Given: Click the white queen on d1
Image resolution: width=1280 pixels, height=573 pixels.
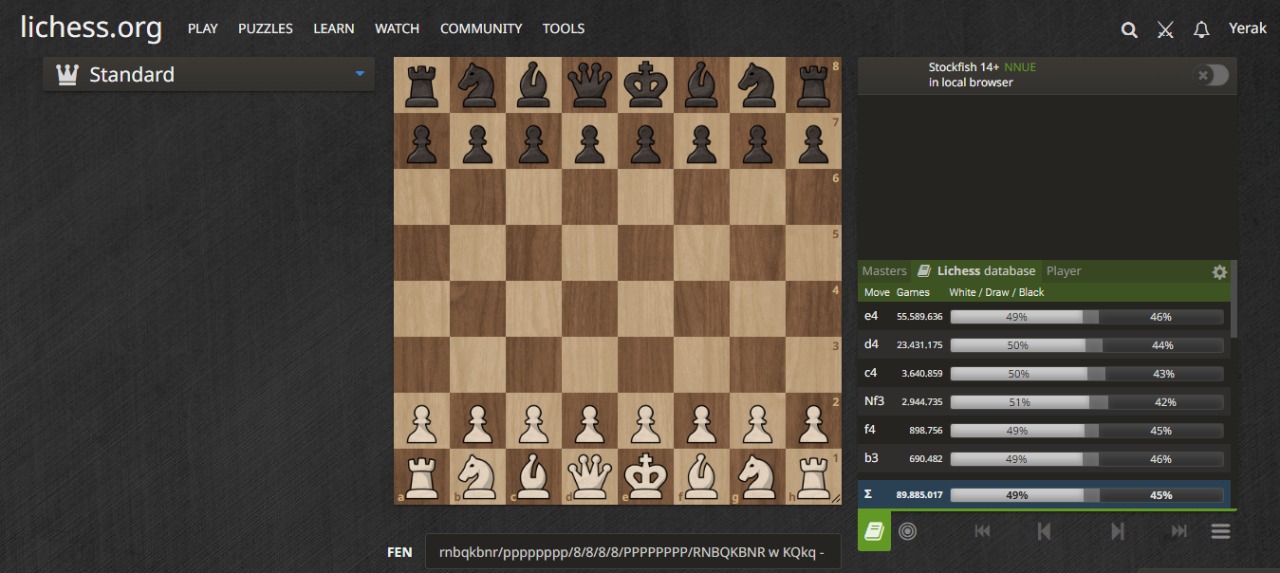Looking at the screenshot, I should pos(590,477).
